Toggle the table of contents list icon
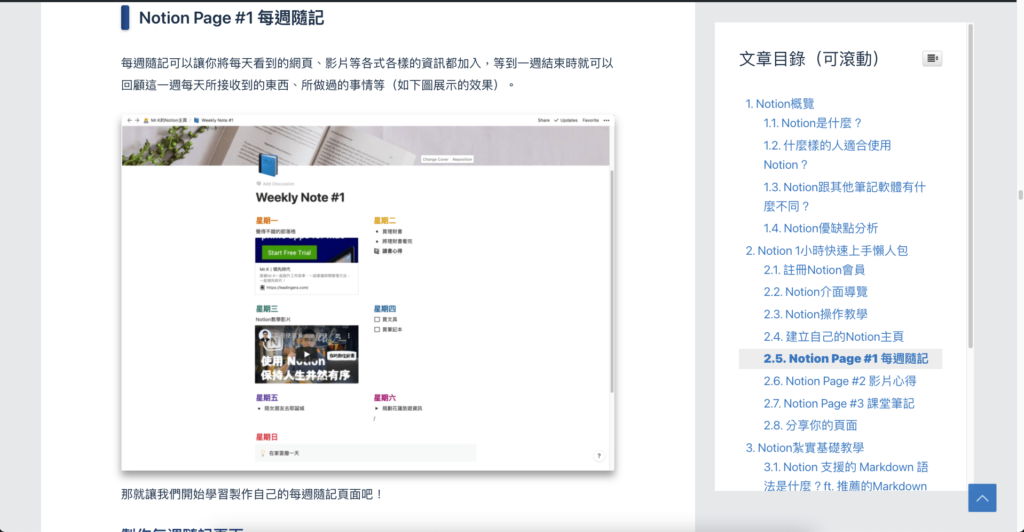The width and height of the screenshot is (1024, 532). 932,58
